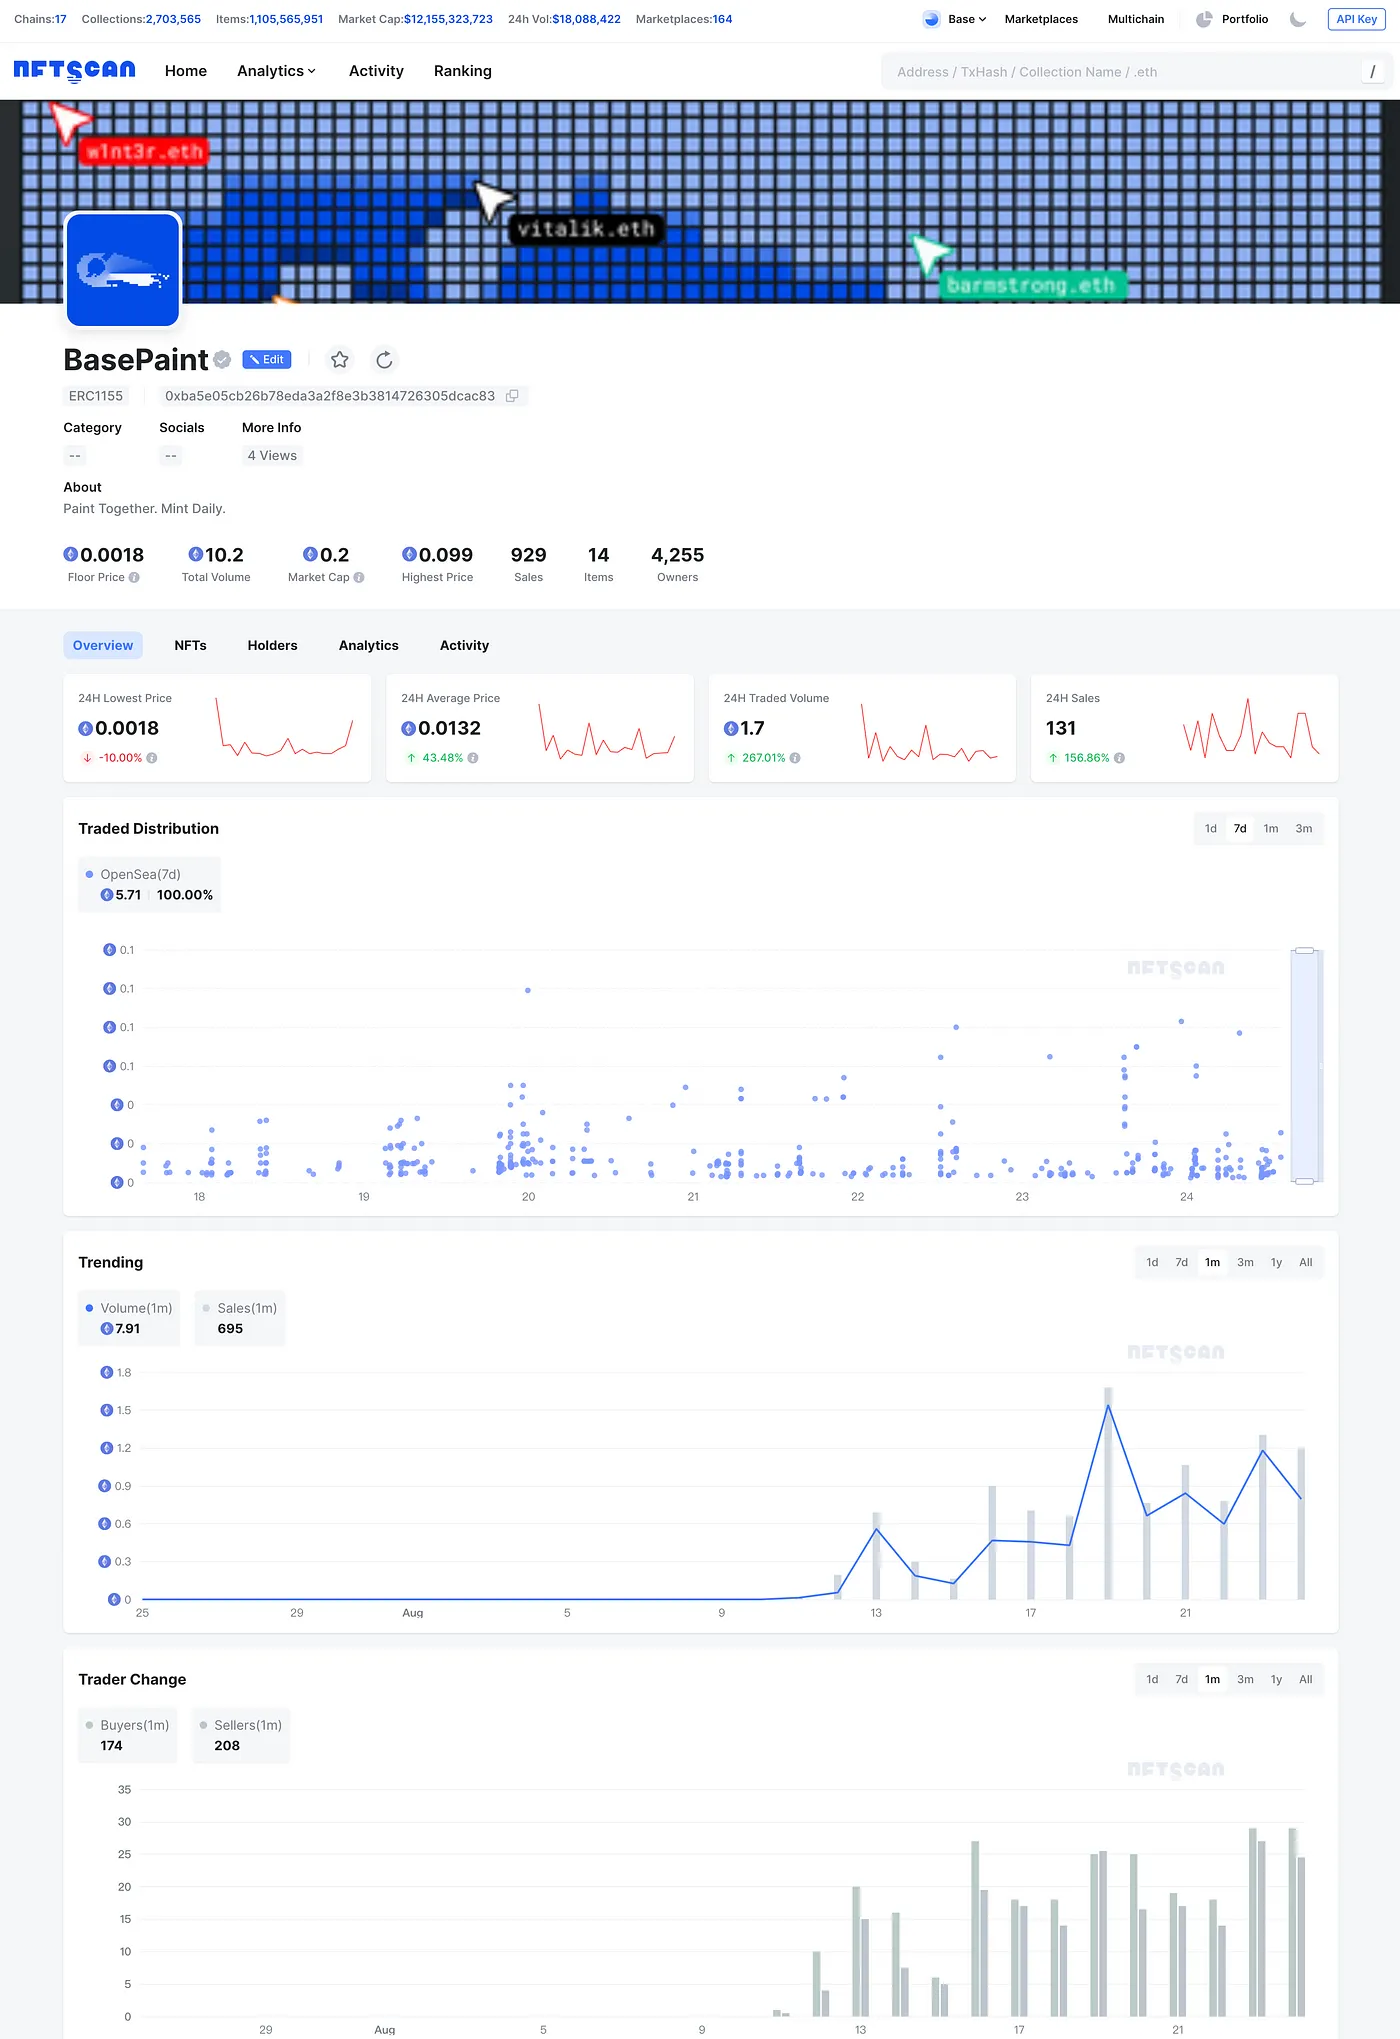1400x2039 pixels.
Task: Toggle Sales(1m) legend series
Action: pos(240,1318)
